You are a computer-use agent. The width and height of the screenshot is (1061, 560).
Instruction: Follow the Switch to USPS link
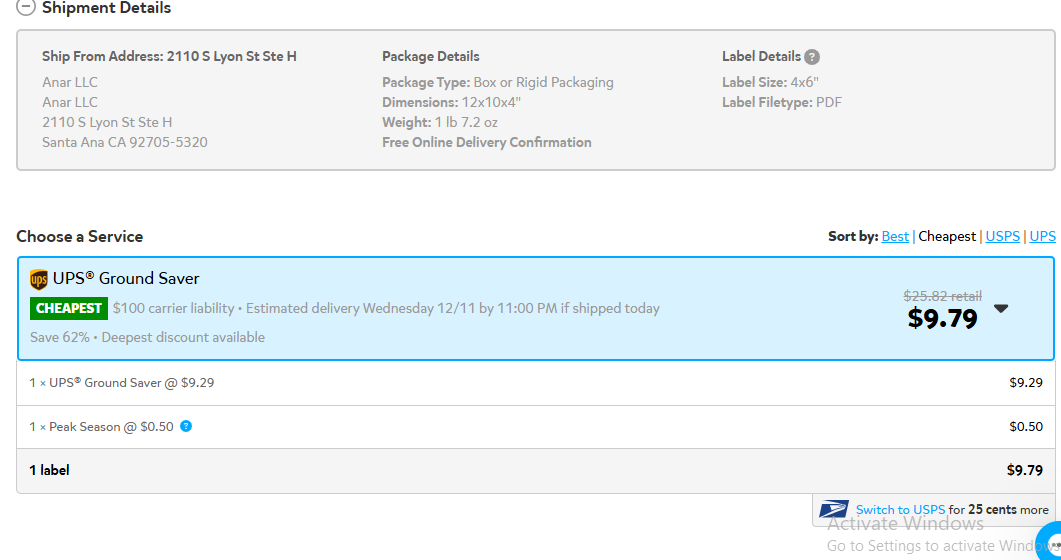coord(900,510)
